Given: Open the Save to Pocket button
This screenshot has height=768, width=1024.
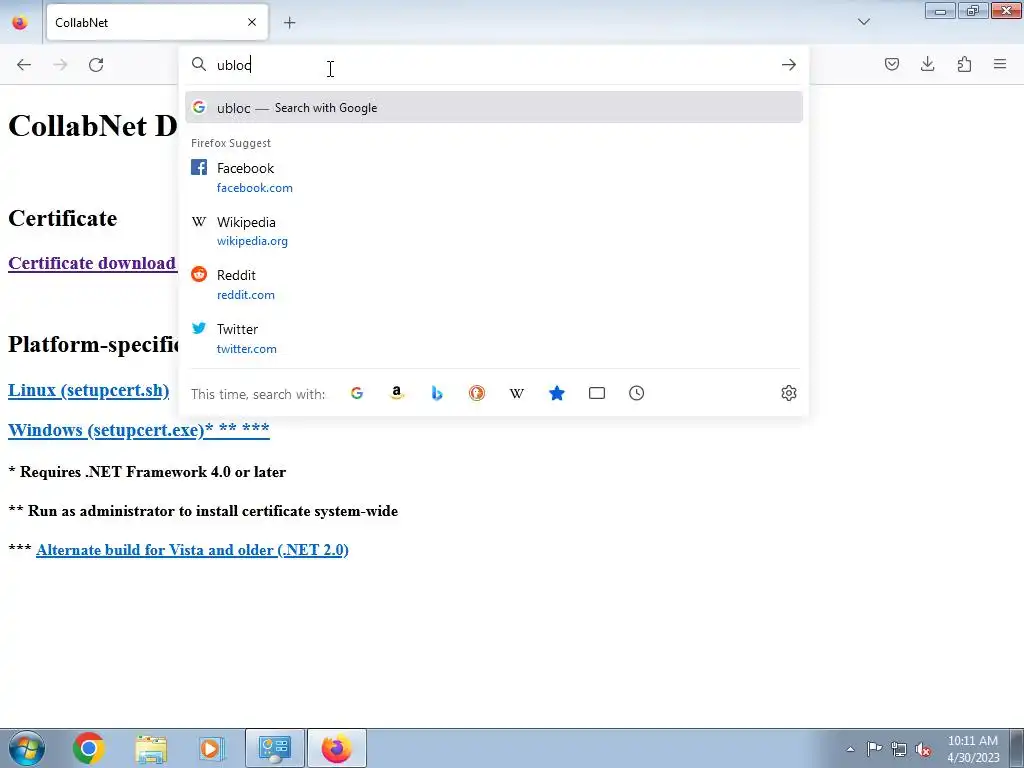Looking at the screenshot, I should pos(891,64).
